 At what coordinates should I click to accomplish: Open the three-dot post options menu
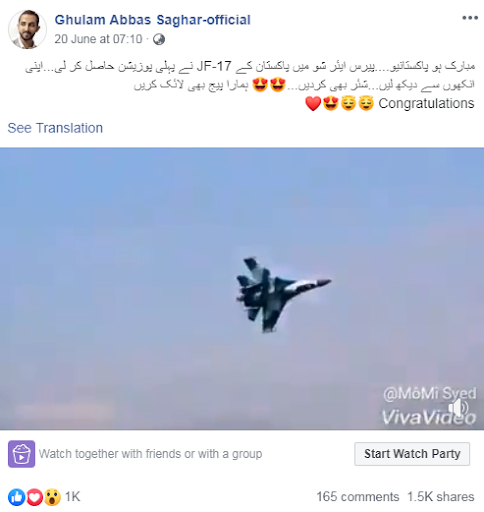click(x=470, y=18)
